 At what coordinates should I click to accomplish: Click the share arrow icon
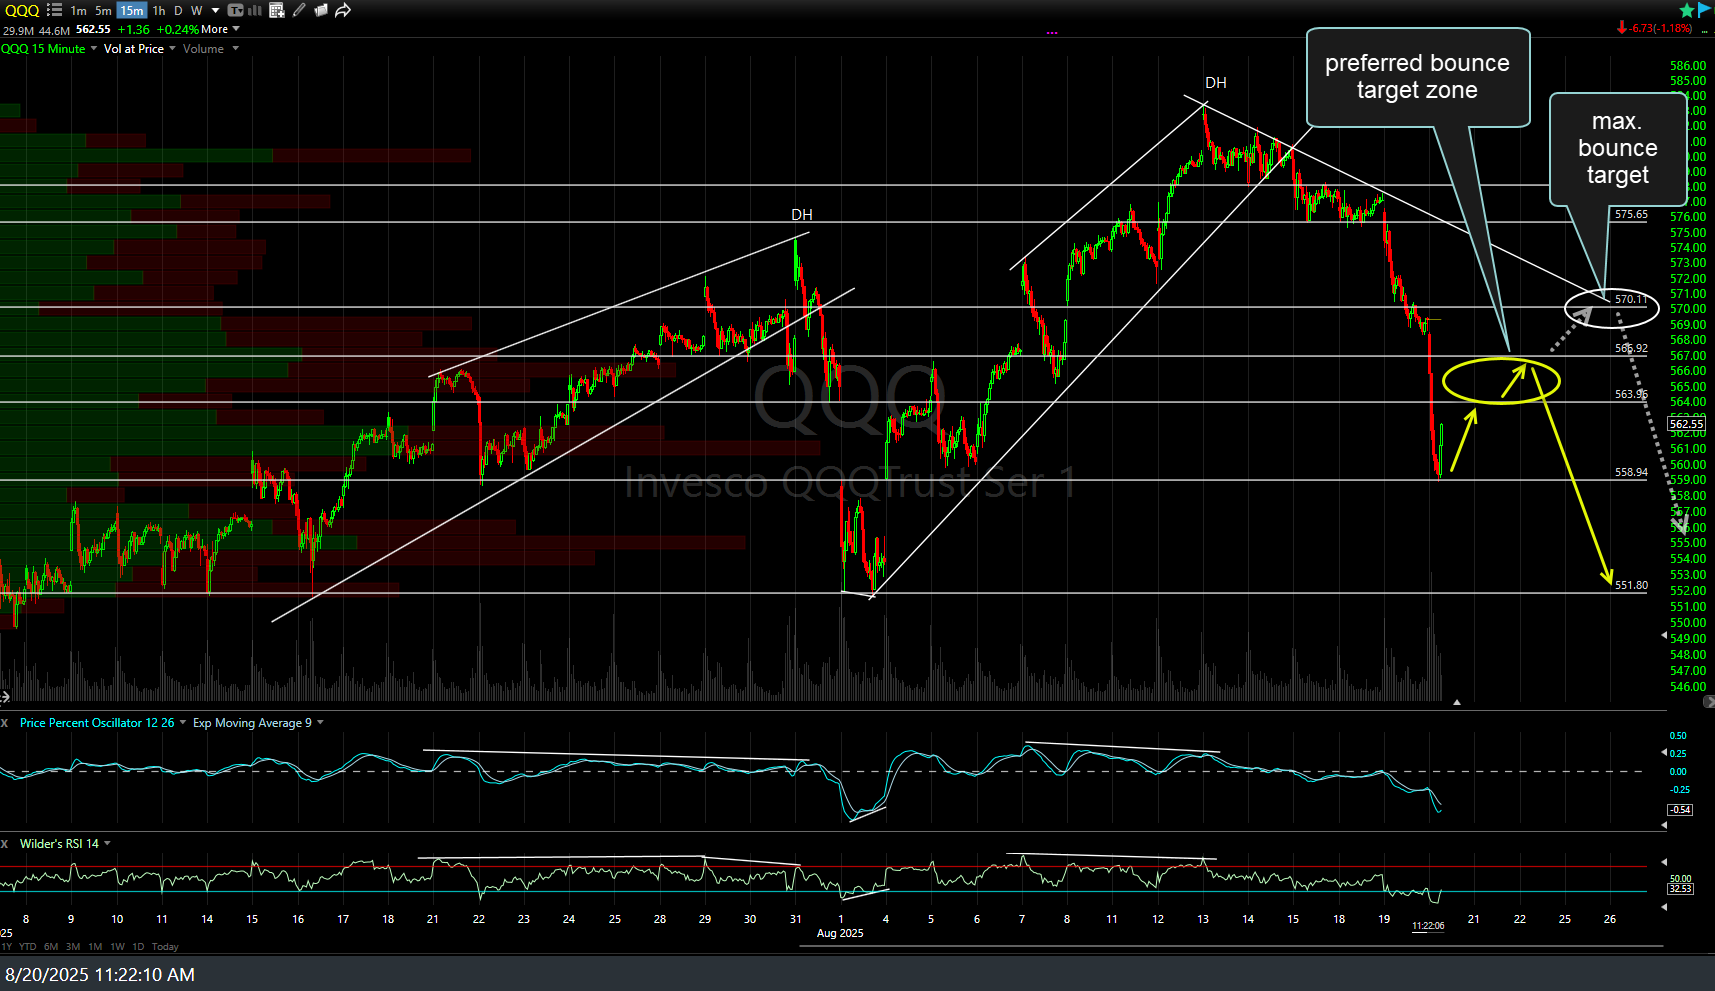pos(343,10)
